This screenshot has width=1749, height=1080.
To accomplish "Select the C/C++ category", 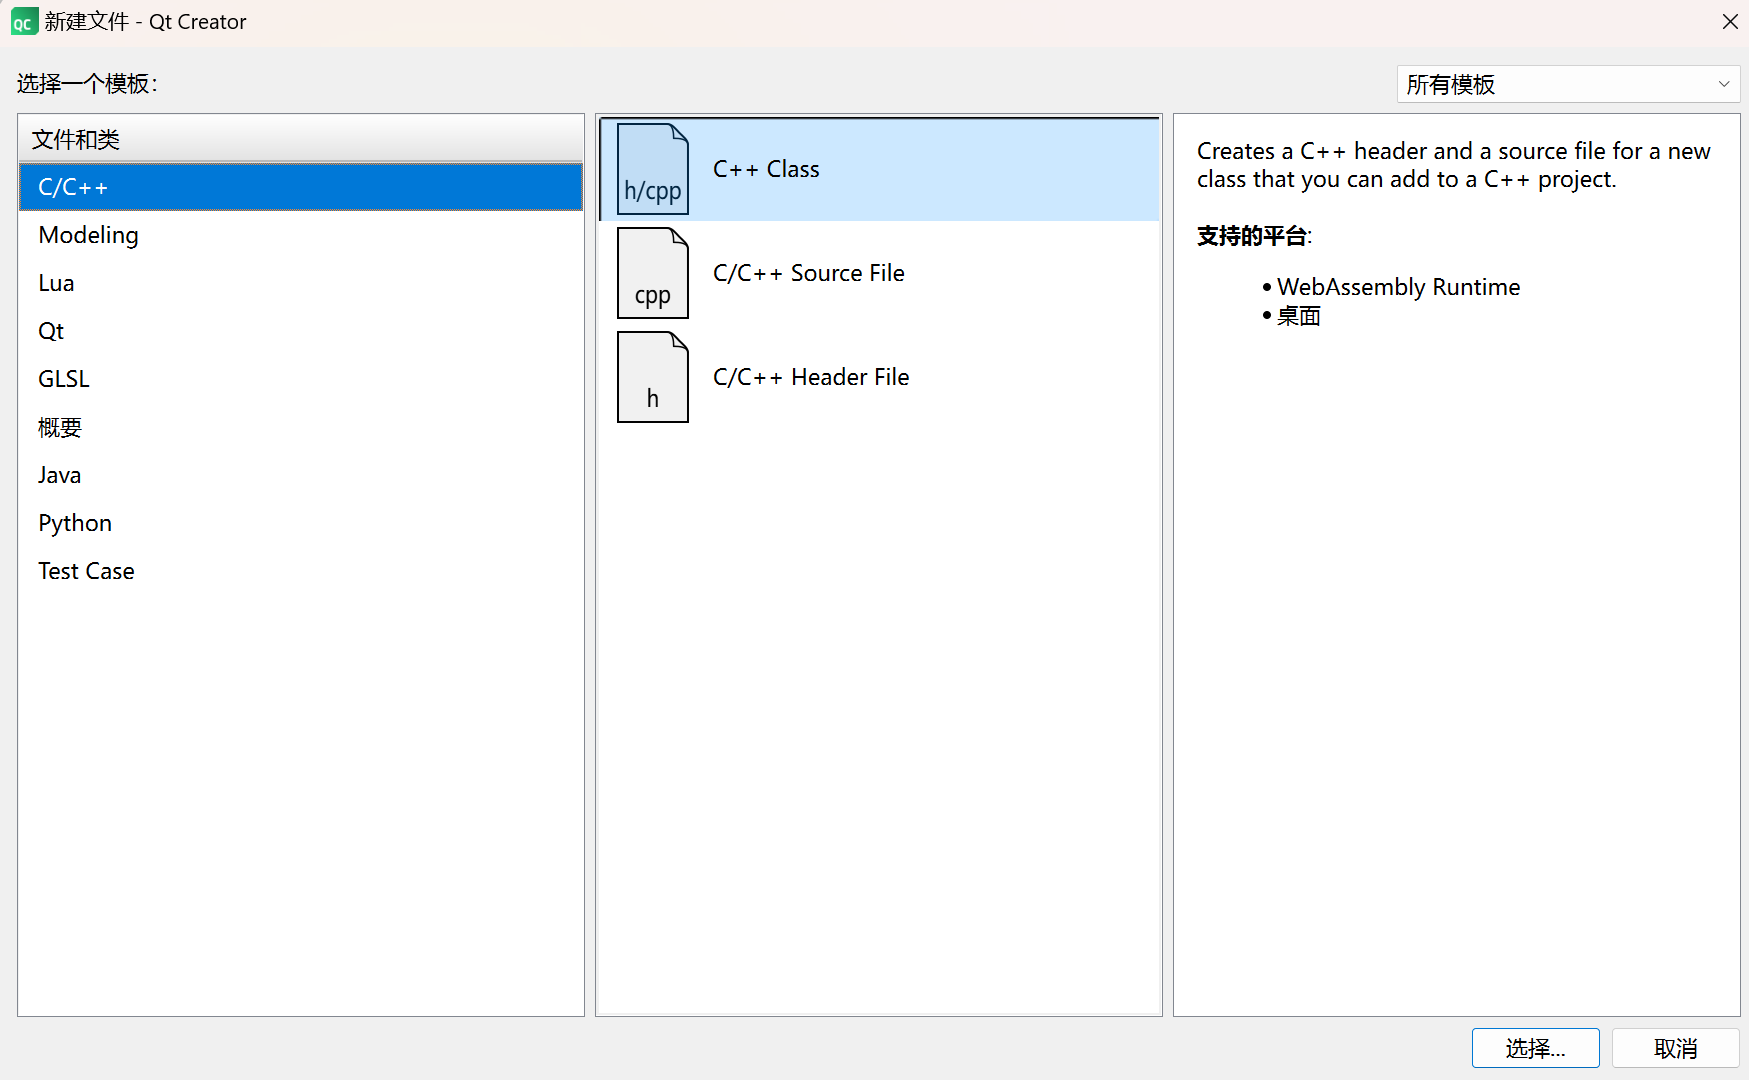I will (300, 187).
